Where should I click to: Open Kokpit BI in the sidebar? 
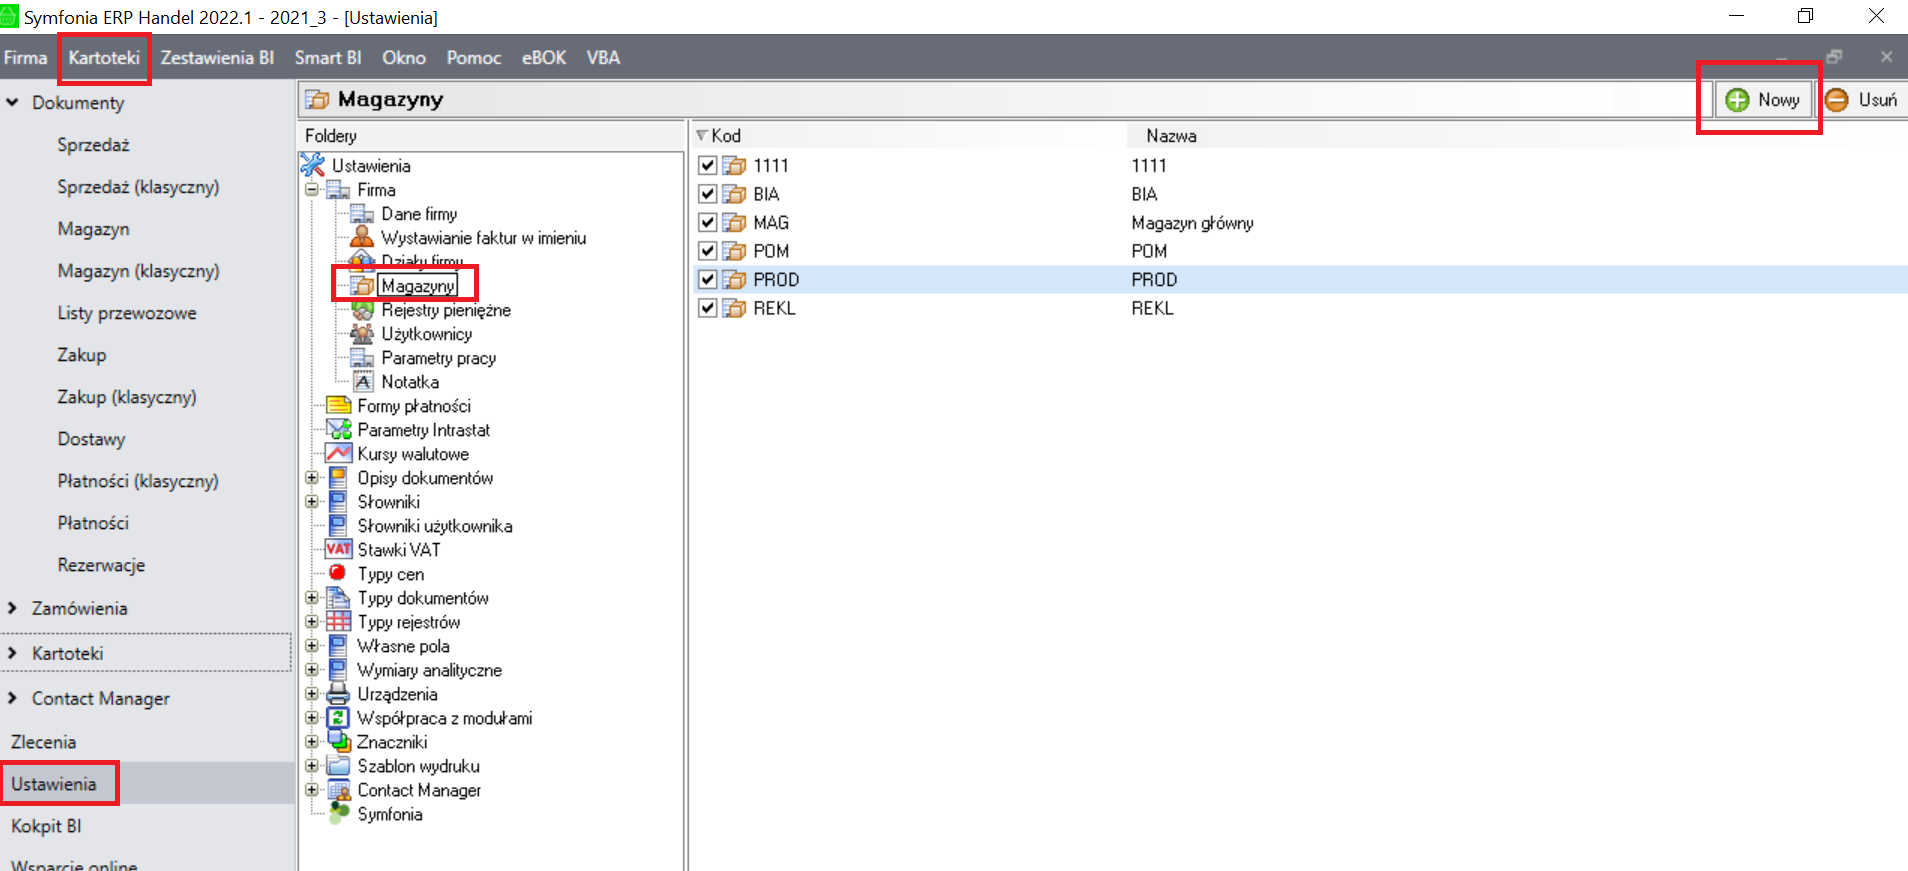tap(46, 826)
